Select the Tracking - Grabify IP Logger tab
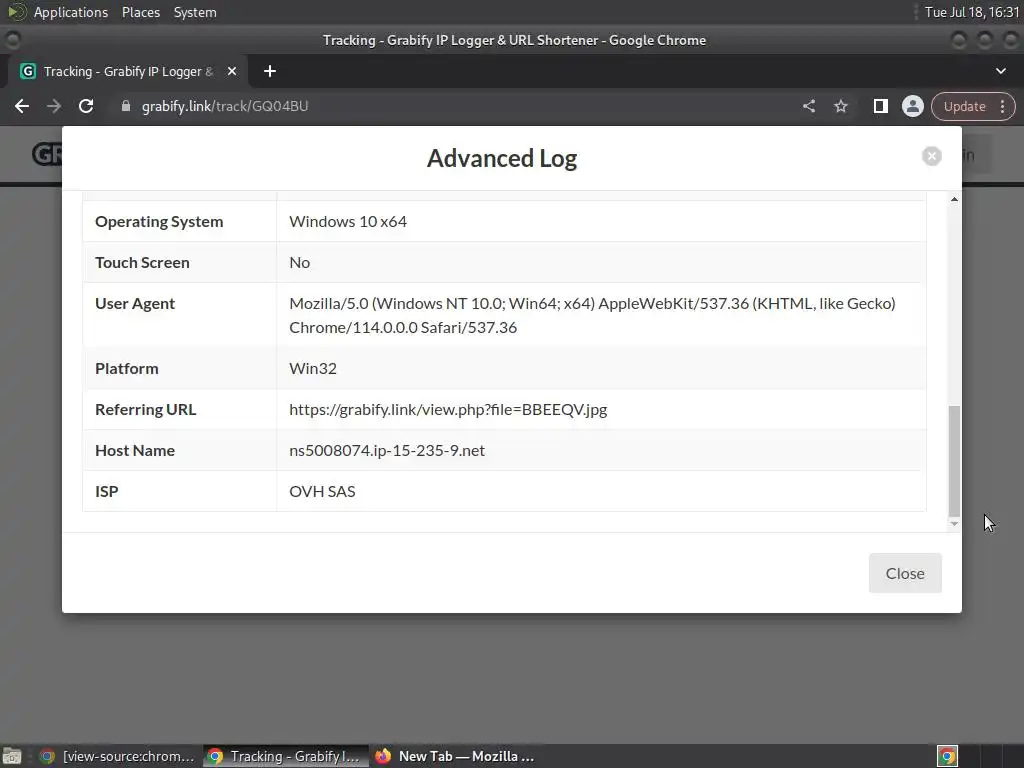1024x768 pixels. [x=128, y=71]
